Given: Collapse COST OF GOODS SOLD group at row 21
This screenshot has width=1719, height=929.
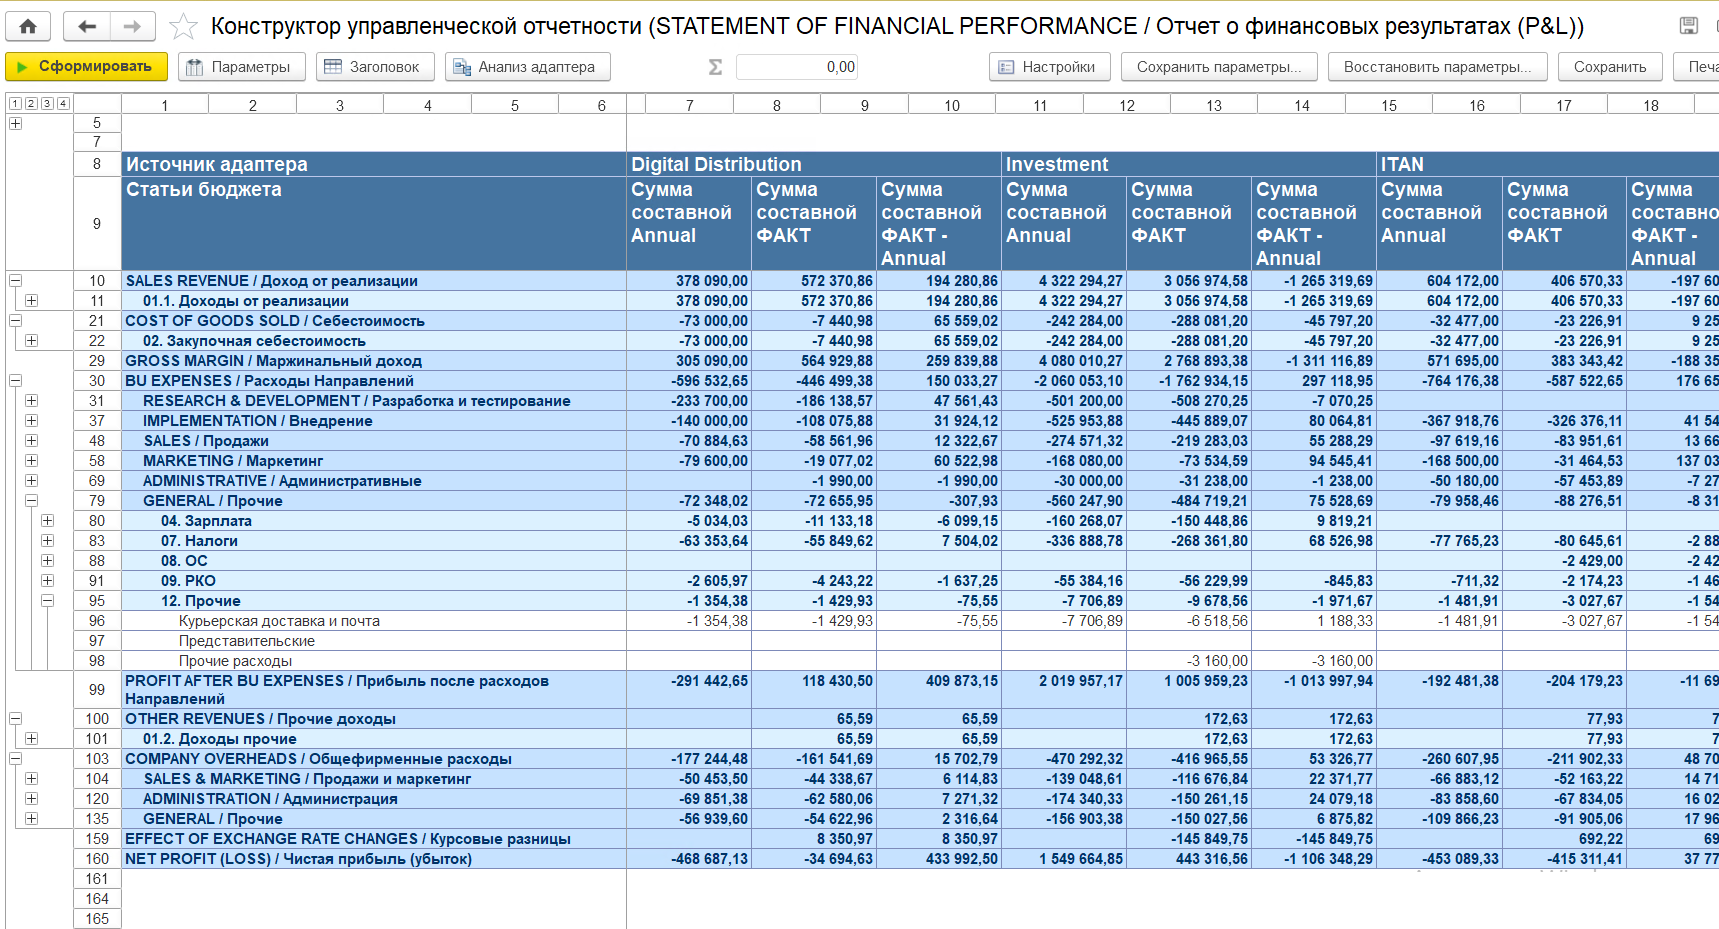Looking at the screenshot, I should click(15, 321).
